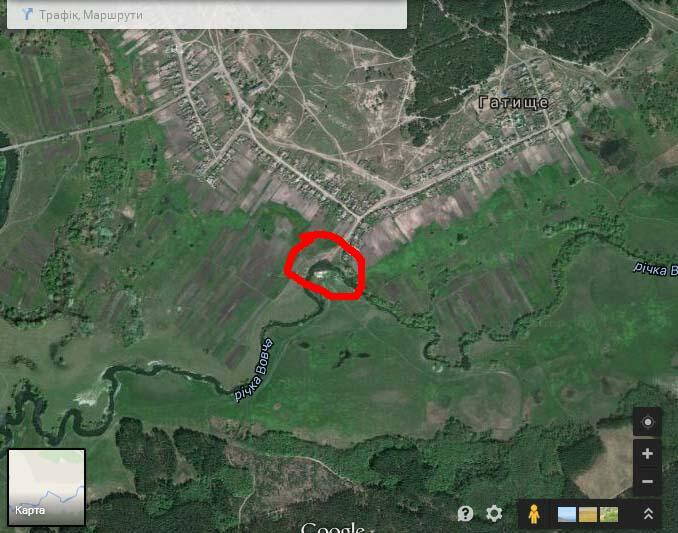Viewport: 678px width, 533px height.
Task: Click the річка label at right edge
Action: point(655,269)
